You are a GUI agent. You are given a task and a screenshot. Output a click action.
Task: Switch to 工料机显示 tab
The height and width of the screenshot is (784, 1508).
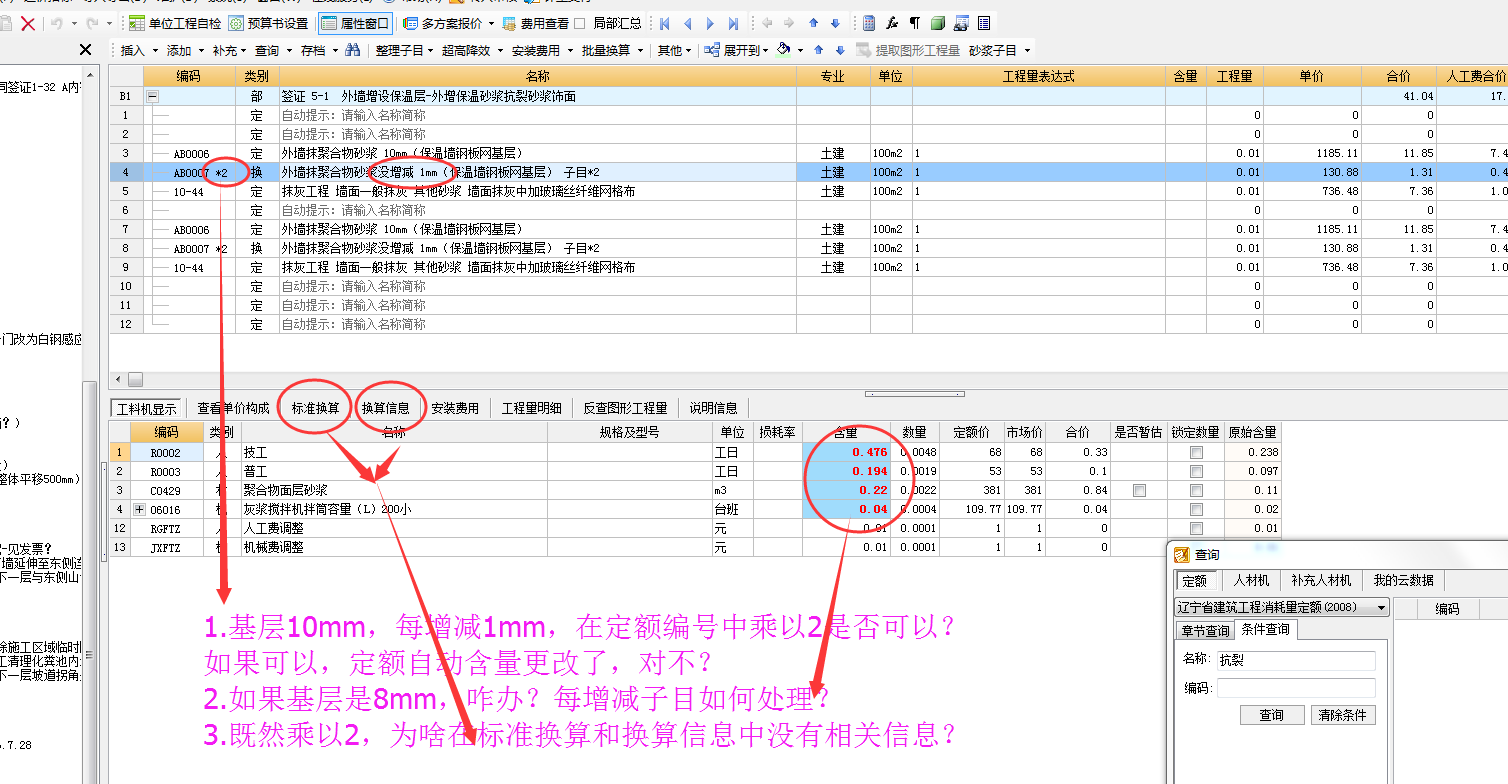click(146, 408)
